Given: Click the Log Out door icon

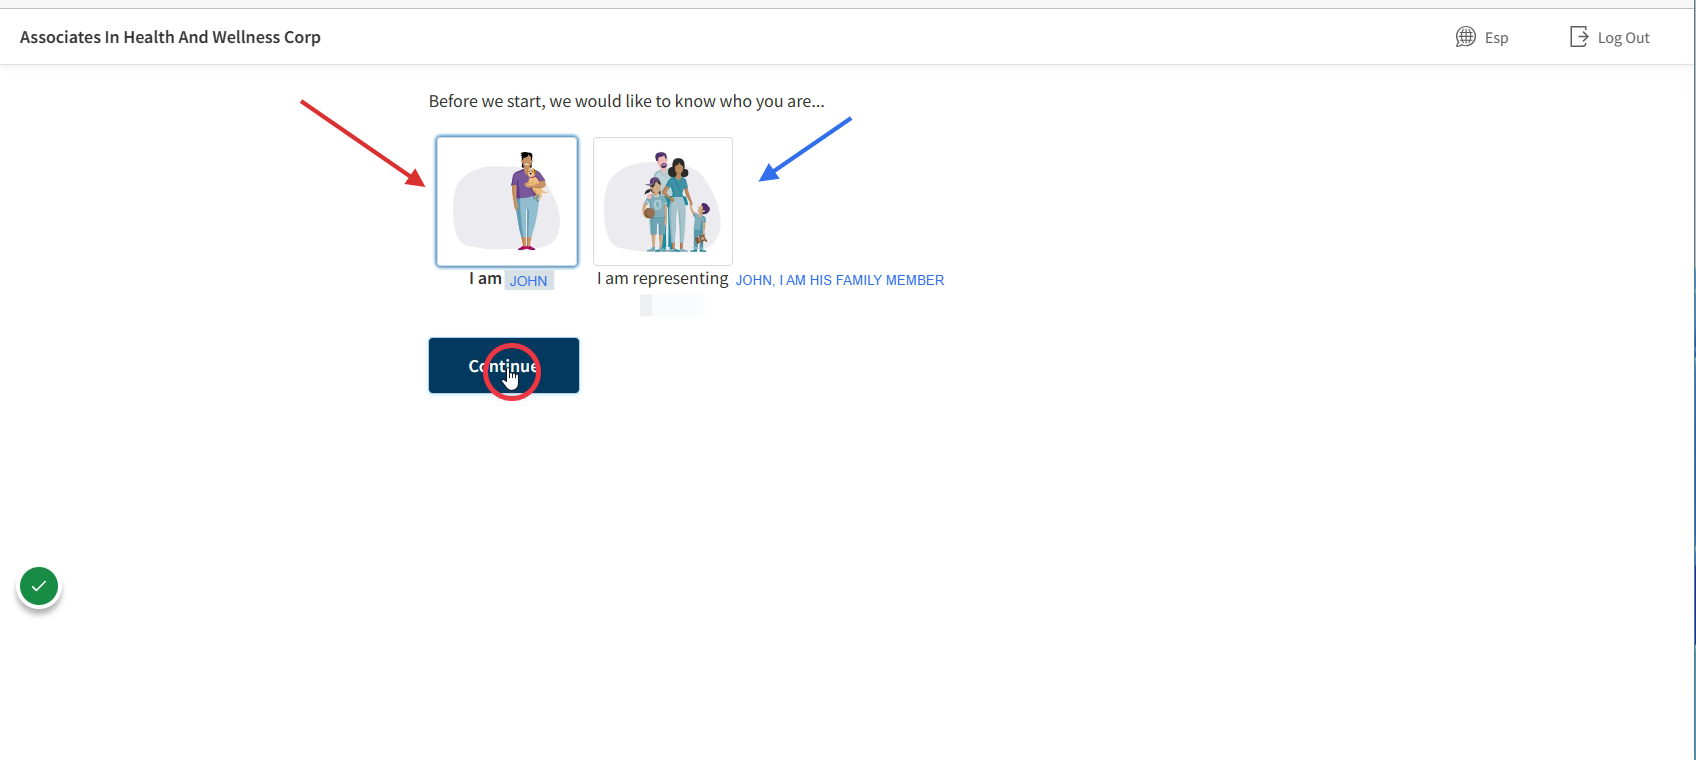Looking at the screenshot, I should pyautogui.click(x=1578, y=37).
